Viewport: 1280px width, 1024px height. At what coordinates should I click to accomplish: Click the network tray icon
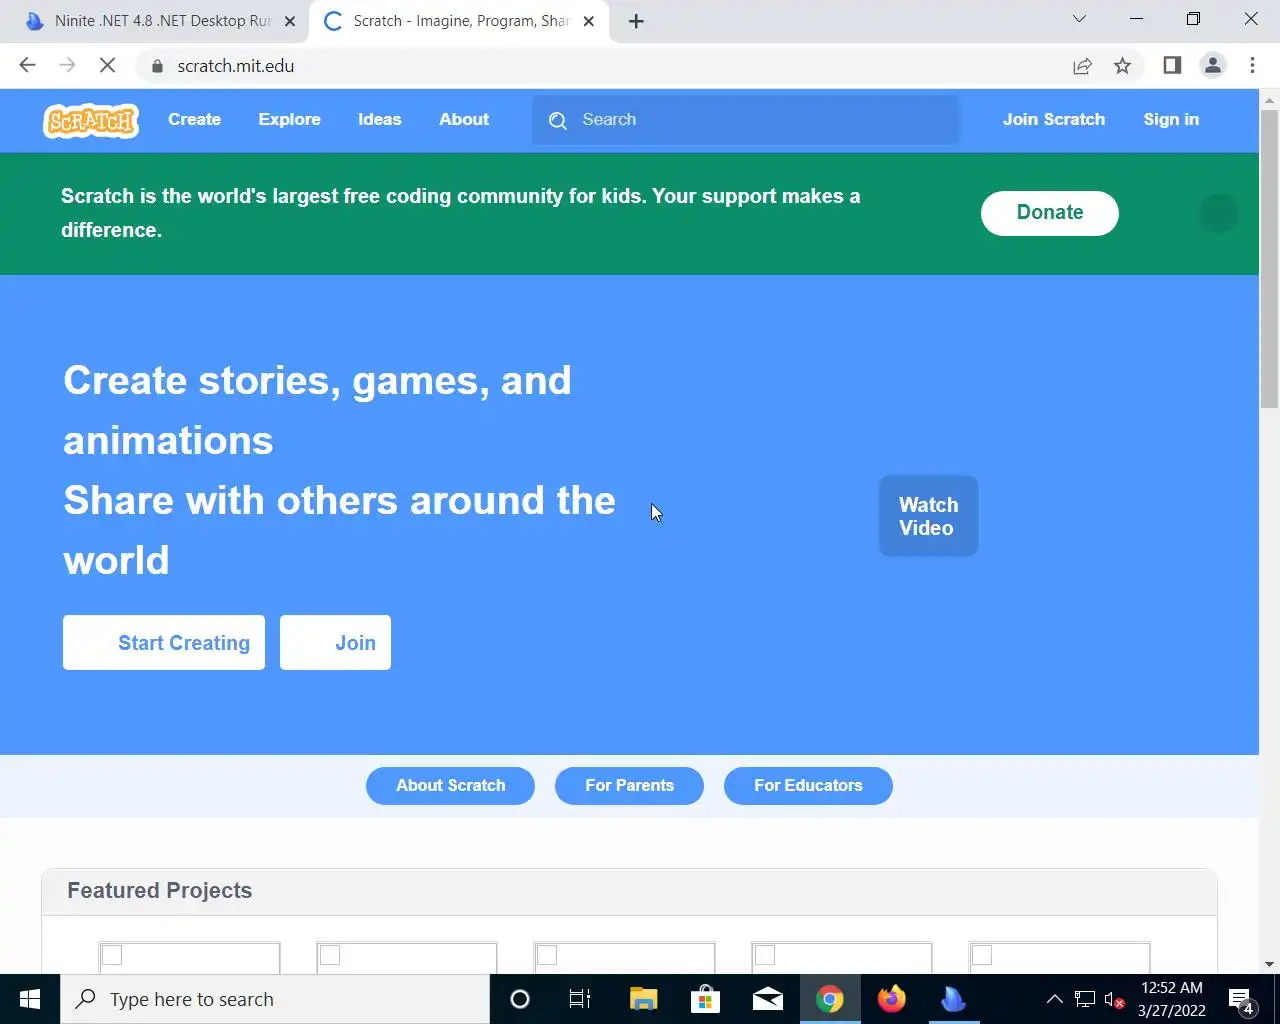(x=1085, y=999)
